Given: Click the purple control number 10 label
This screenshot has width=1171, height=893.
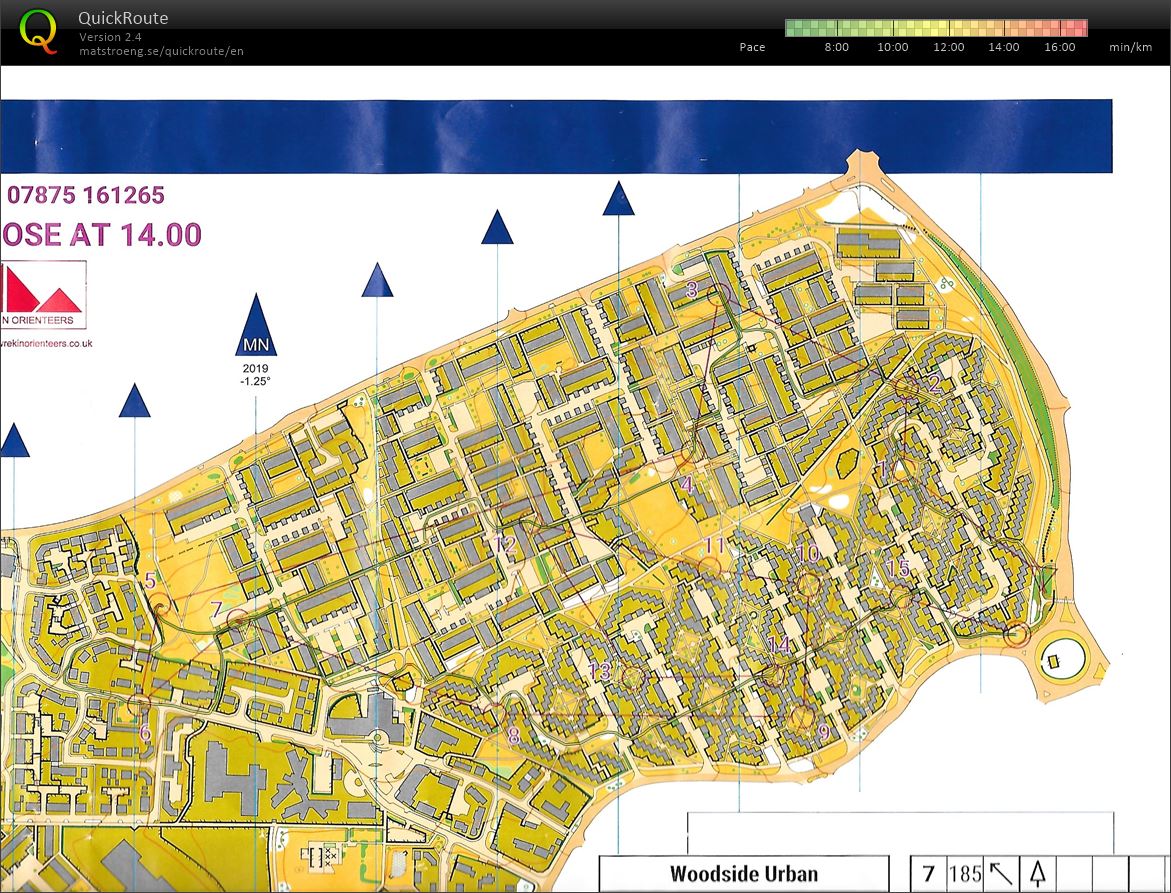Looking at the screenshot, I should click(808, 553).
